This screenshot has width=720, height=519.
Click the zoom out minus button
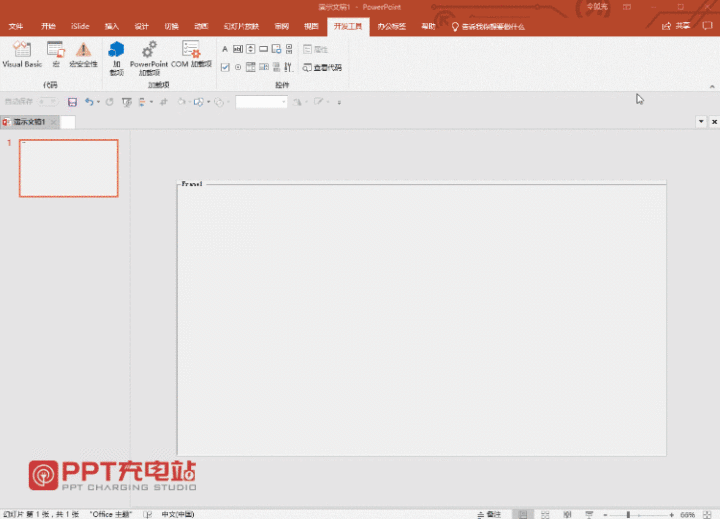606,515
